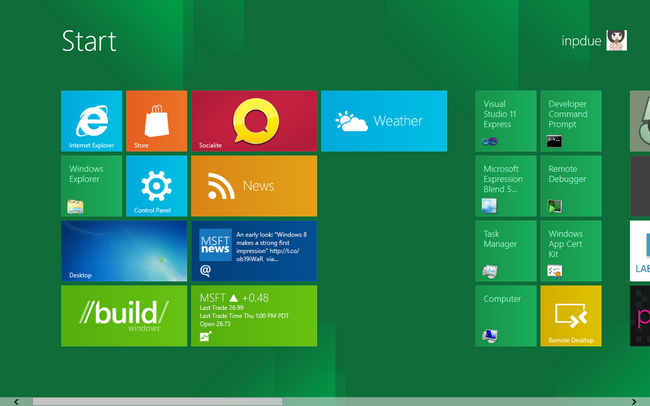Launch Visual Studio 11 Express tile
This screenshot has width=650, height=406.
click(x=506, y=121)
